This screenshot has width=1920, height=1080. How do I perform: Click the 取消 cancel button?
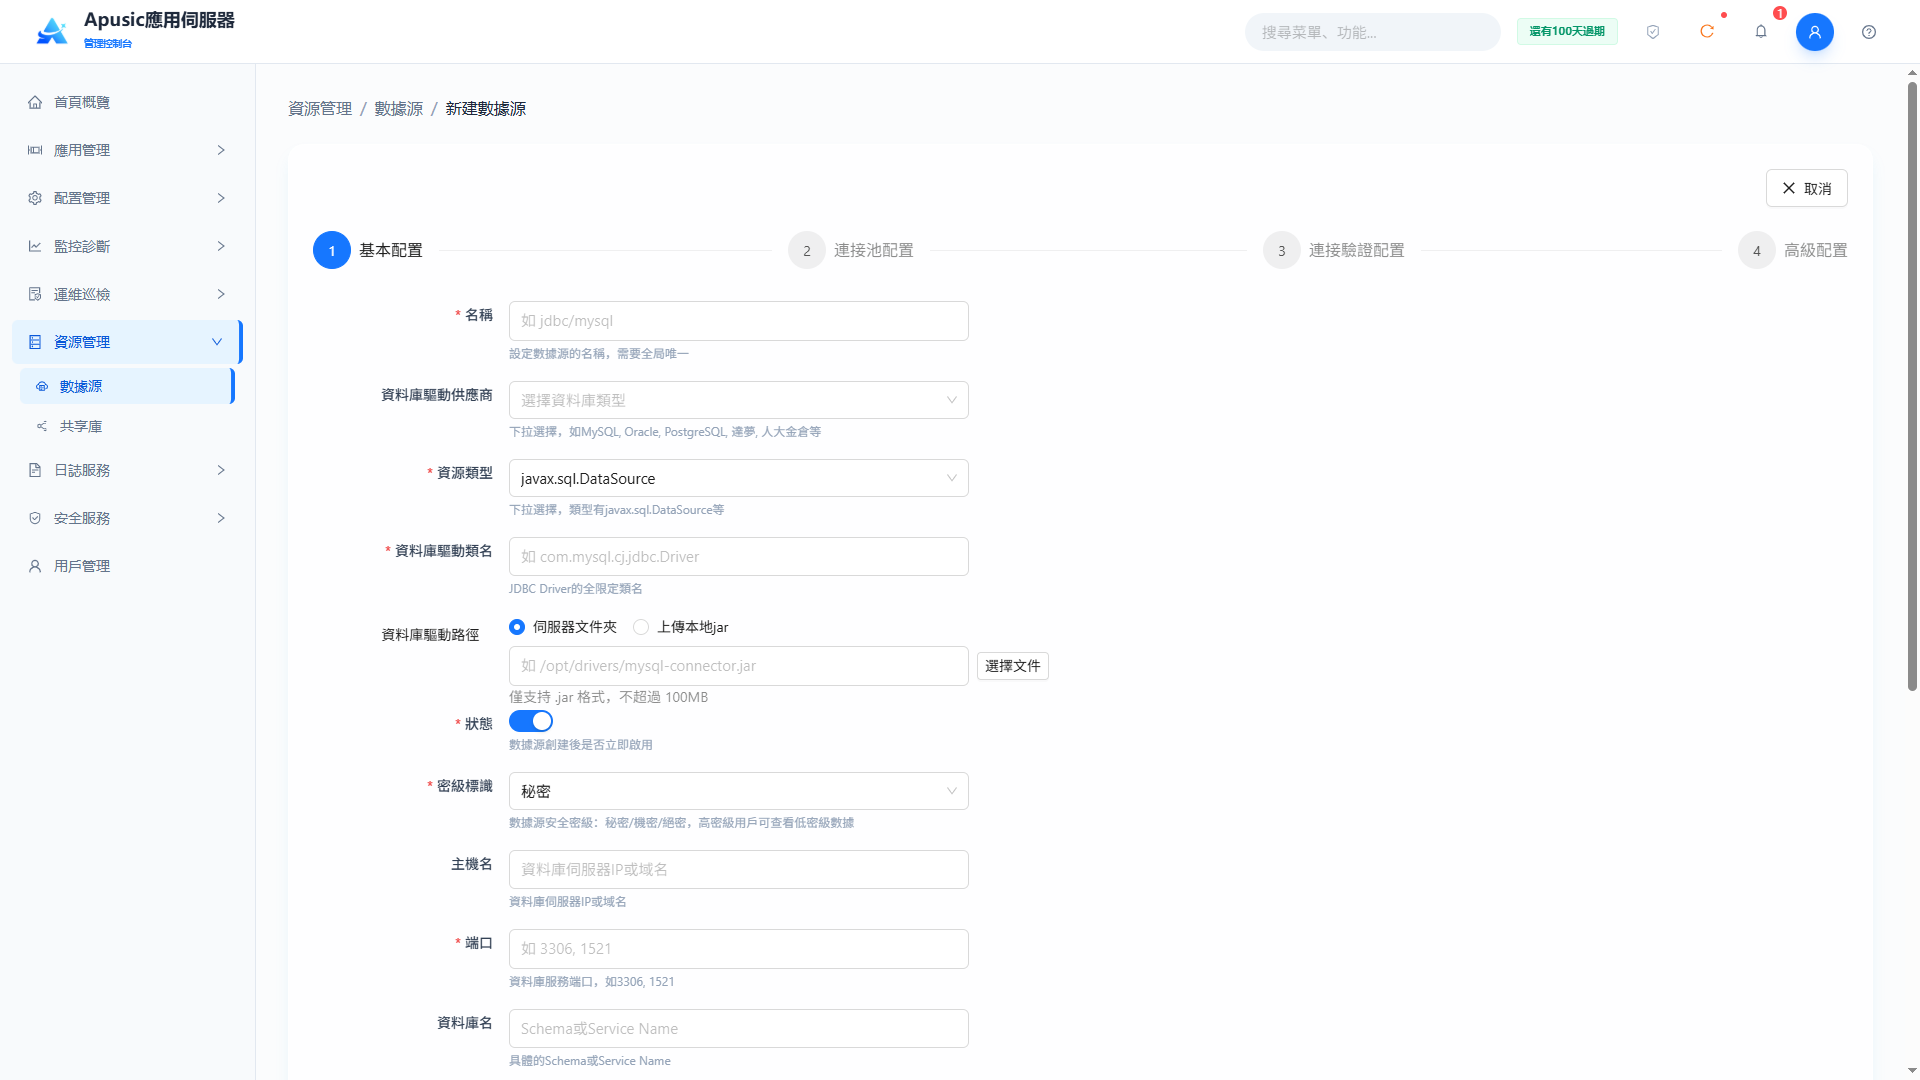pyautogui.click(x=1806, y=188)
